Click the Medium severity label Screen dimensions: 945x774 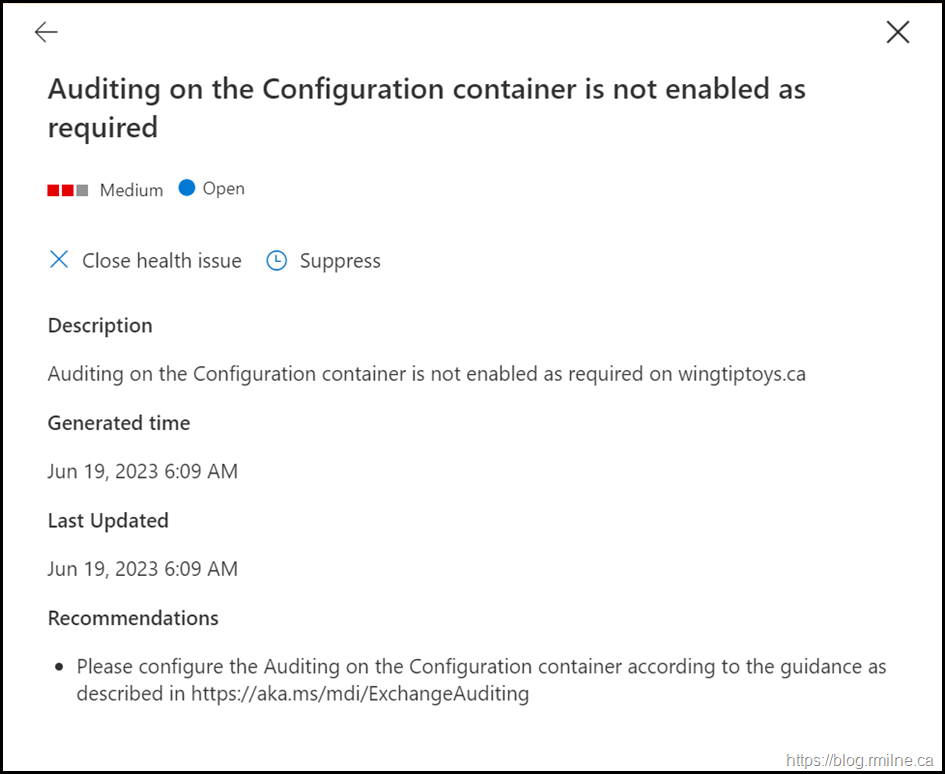coord(131,190)
